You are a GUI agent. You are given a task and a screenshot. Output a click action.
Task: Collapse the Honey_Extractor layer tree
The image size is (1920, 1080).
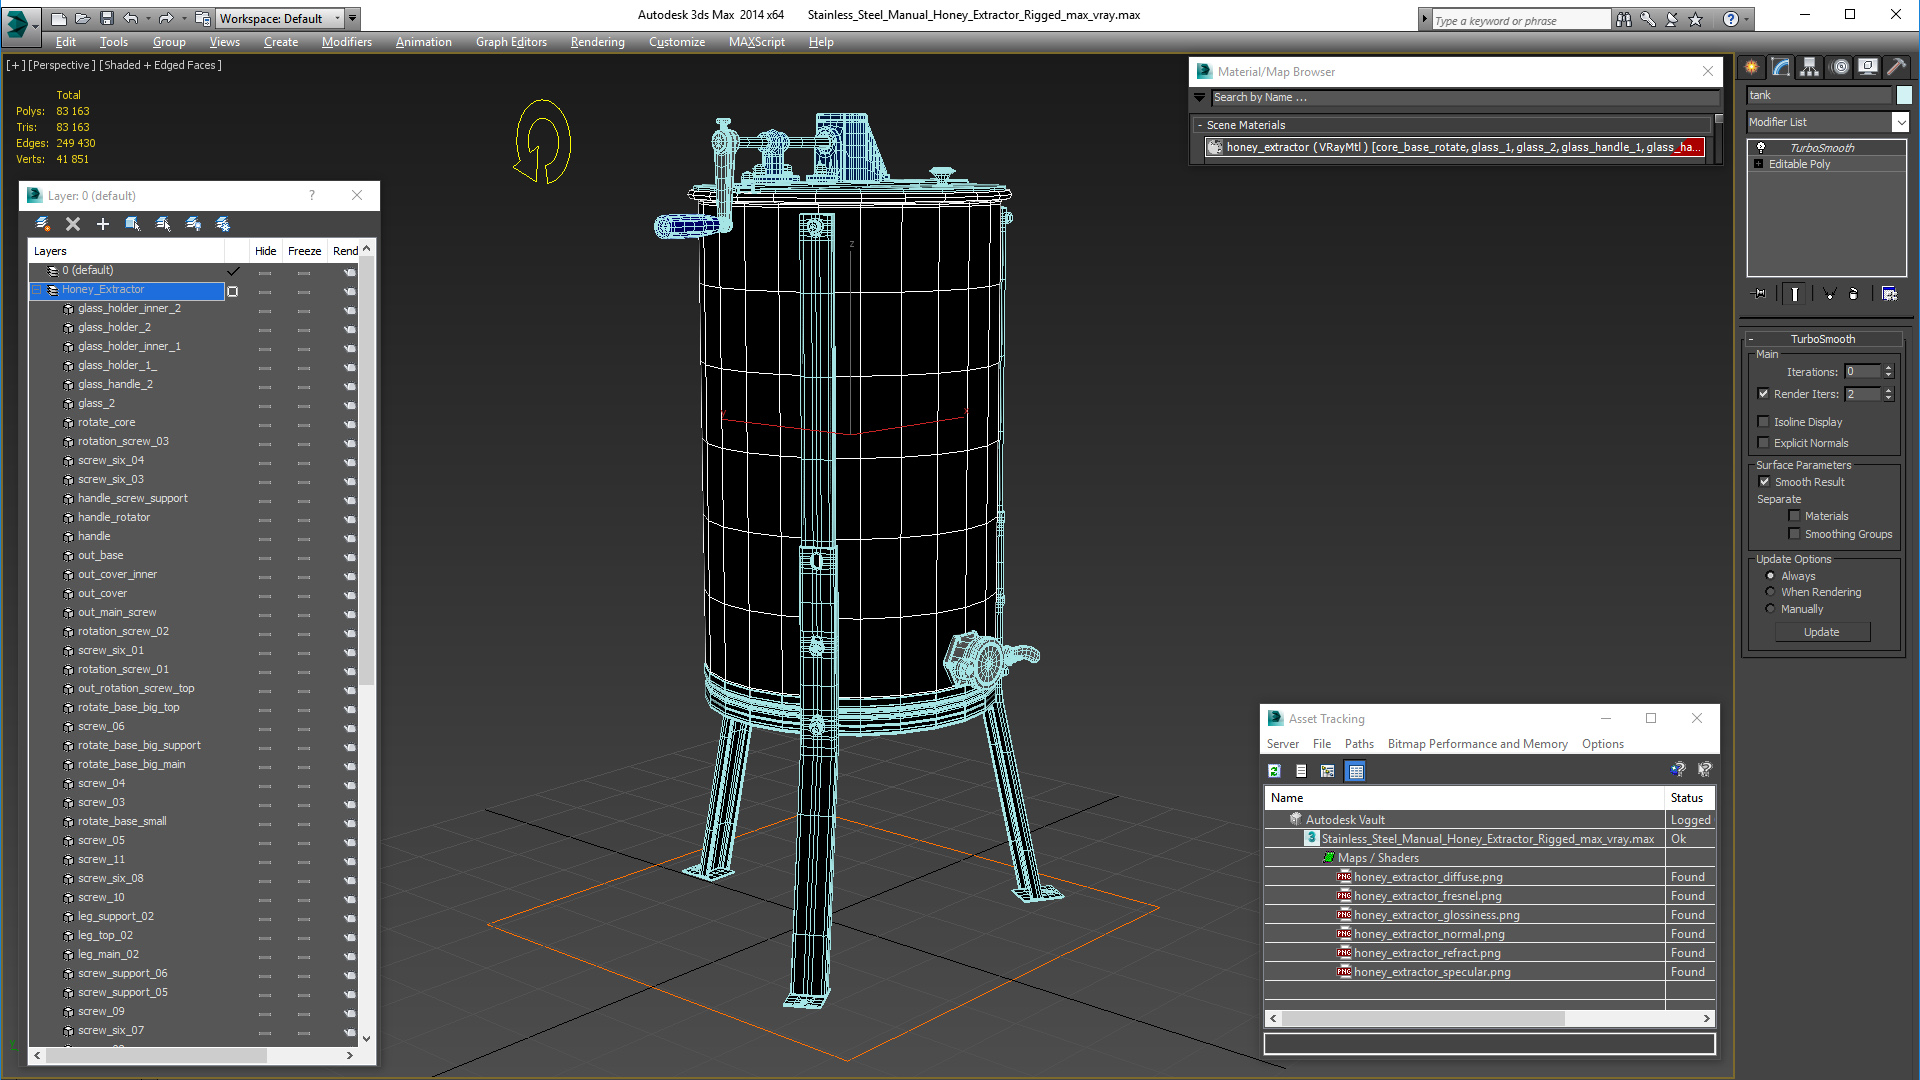(x=37, y=290)
